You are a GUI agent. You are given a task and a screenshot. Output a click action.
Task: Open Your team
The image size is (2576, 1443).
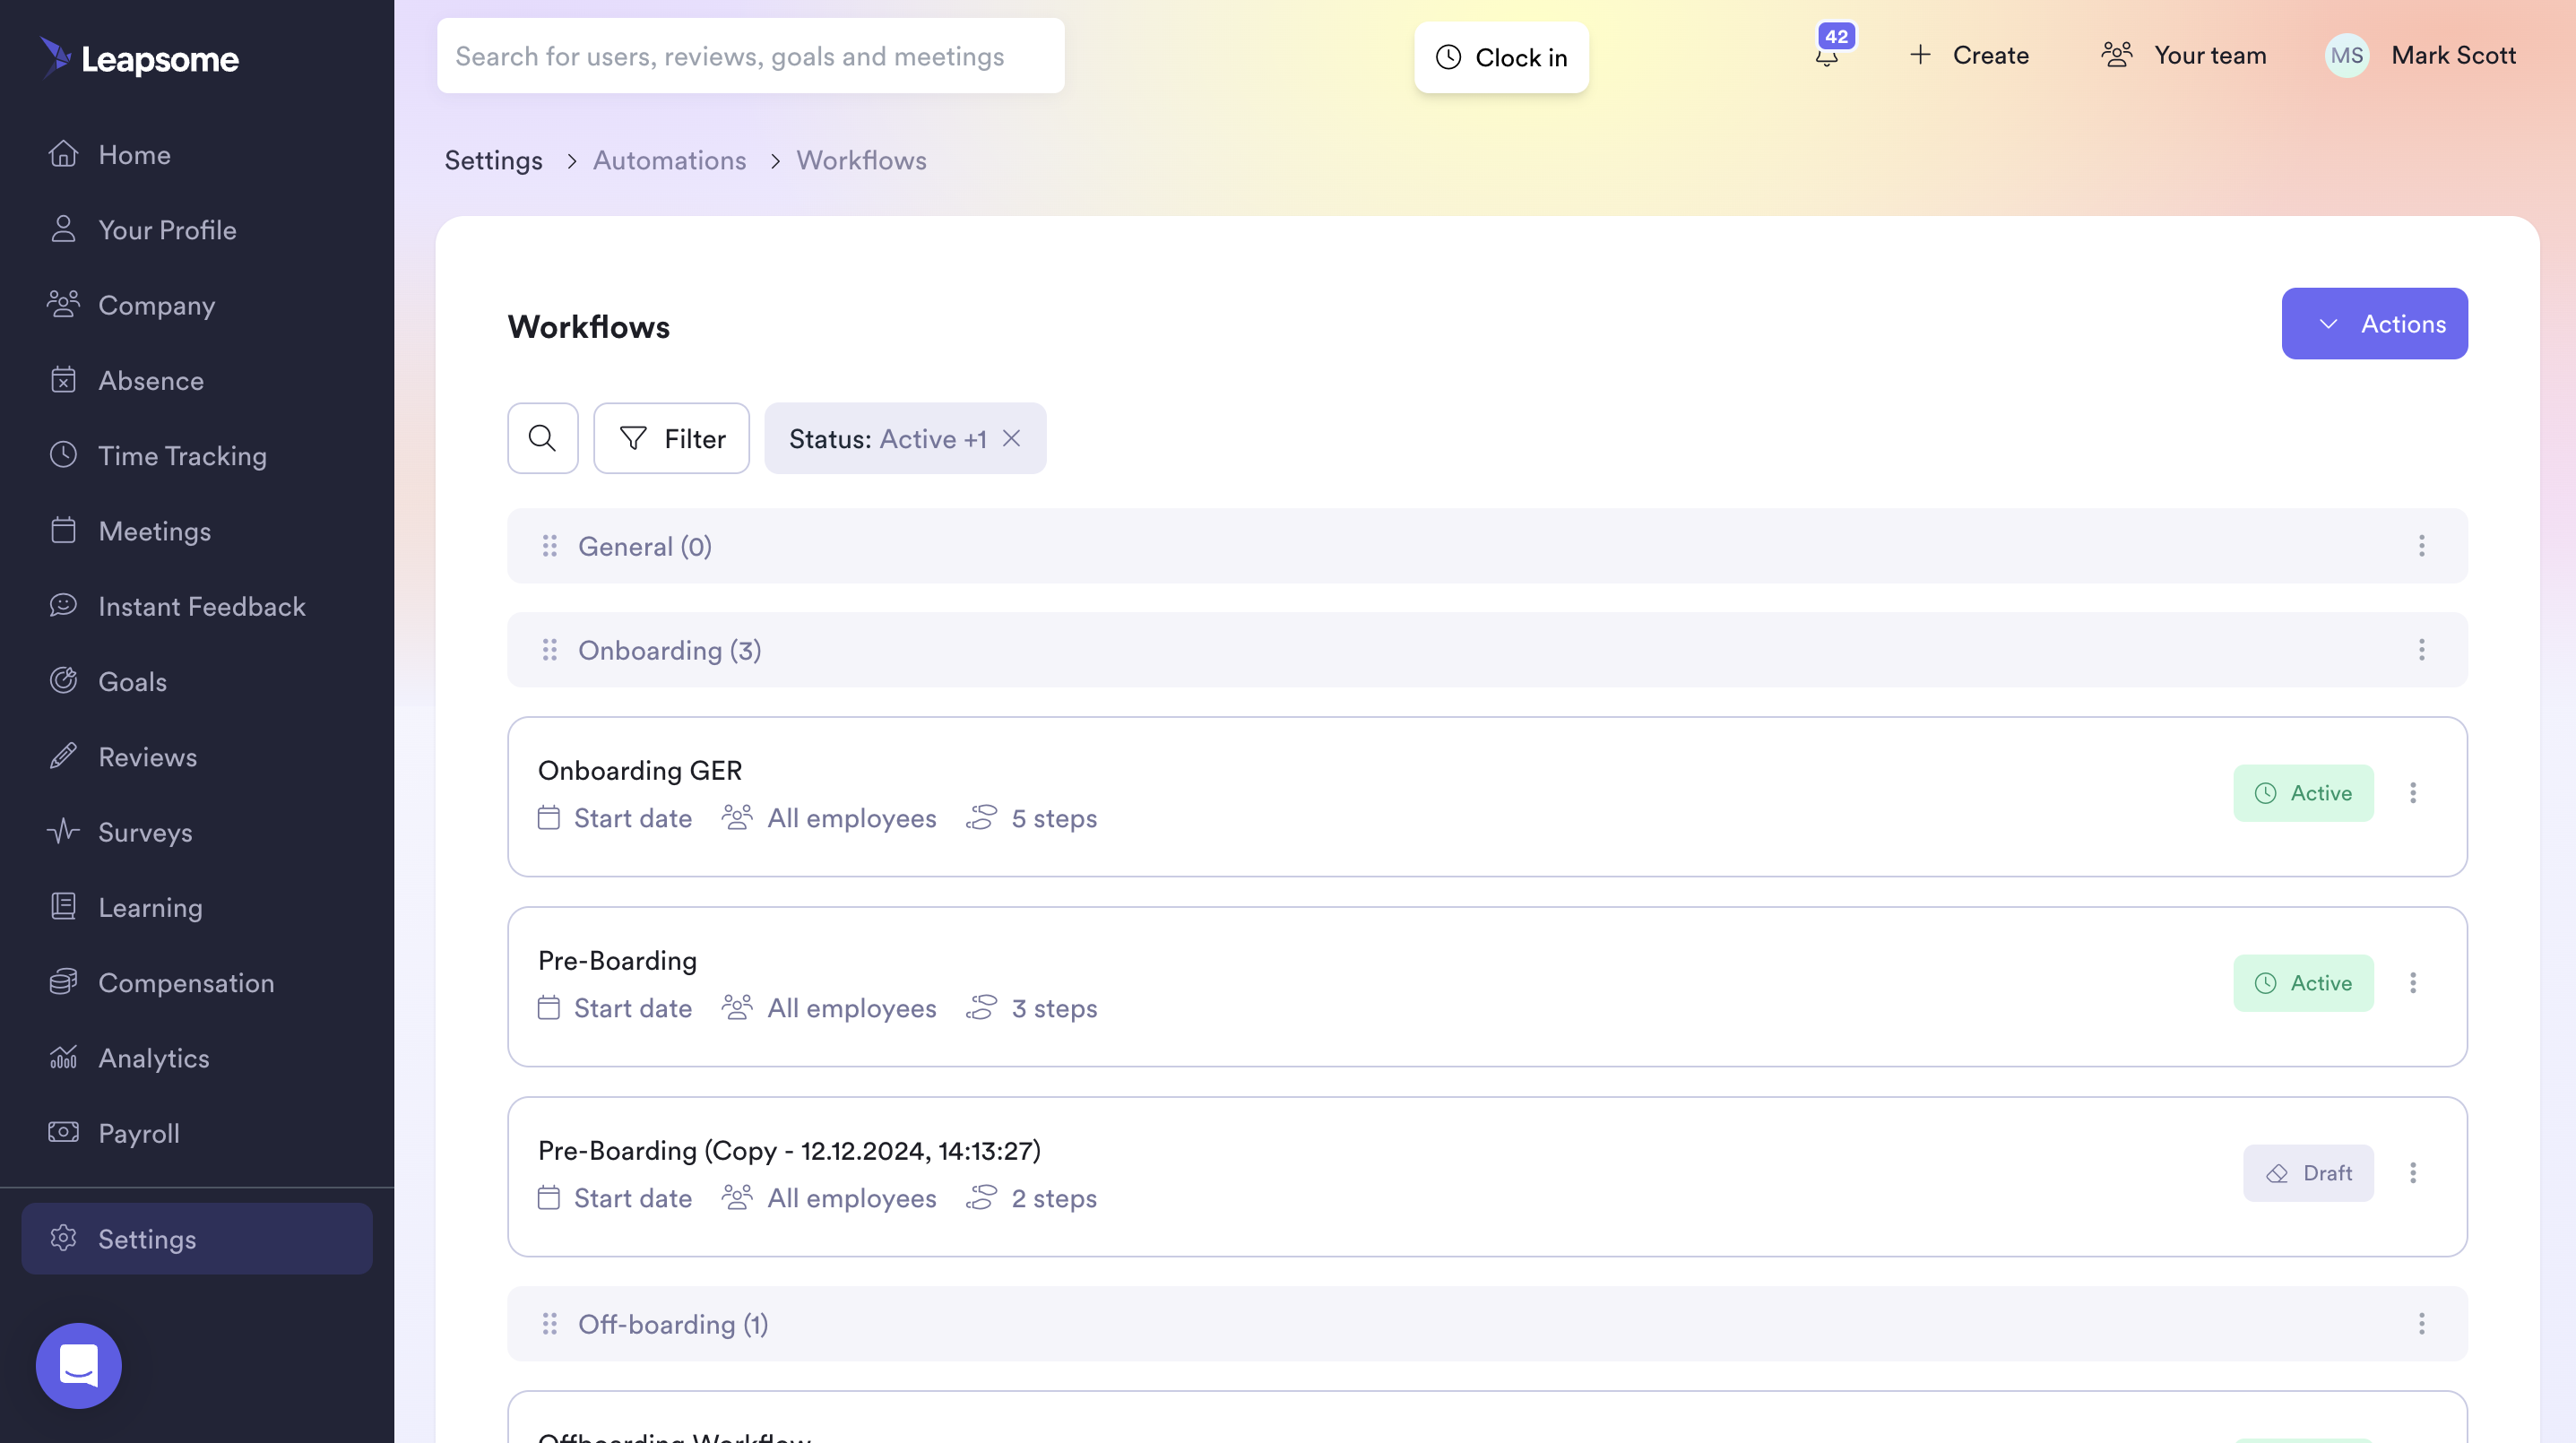(x=2184, y=55)
